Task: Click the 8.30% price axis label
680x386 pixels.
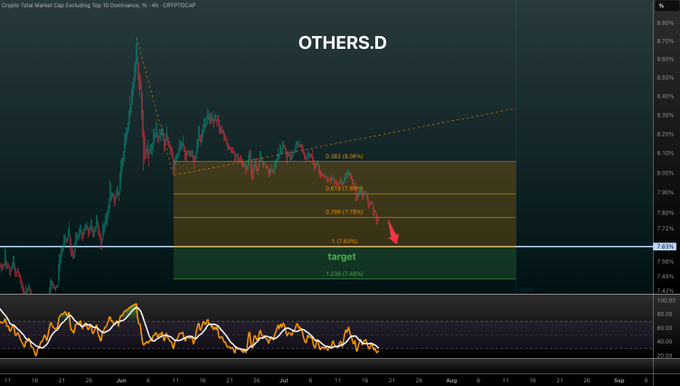Action: [665, 115]
